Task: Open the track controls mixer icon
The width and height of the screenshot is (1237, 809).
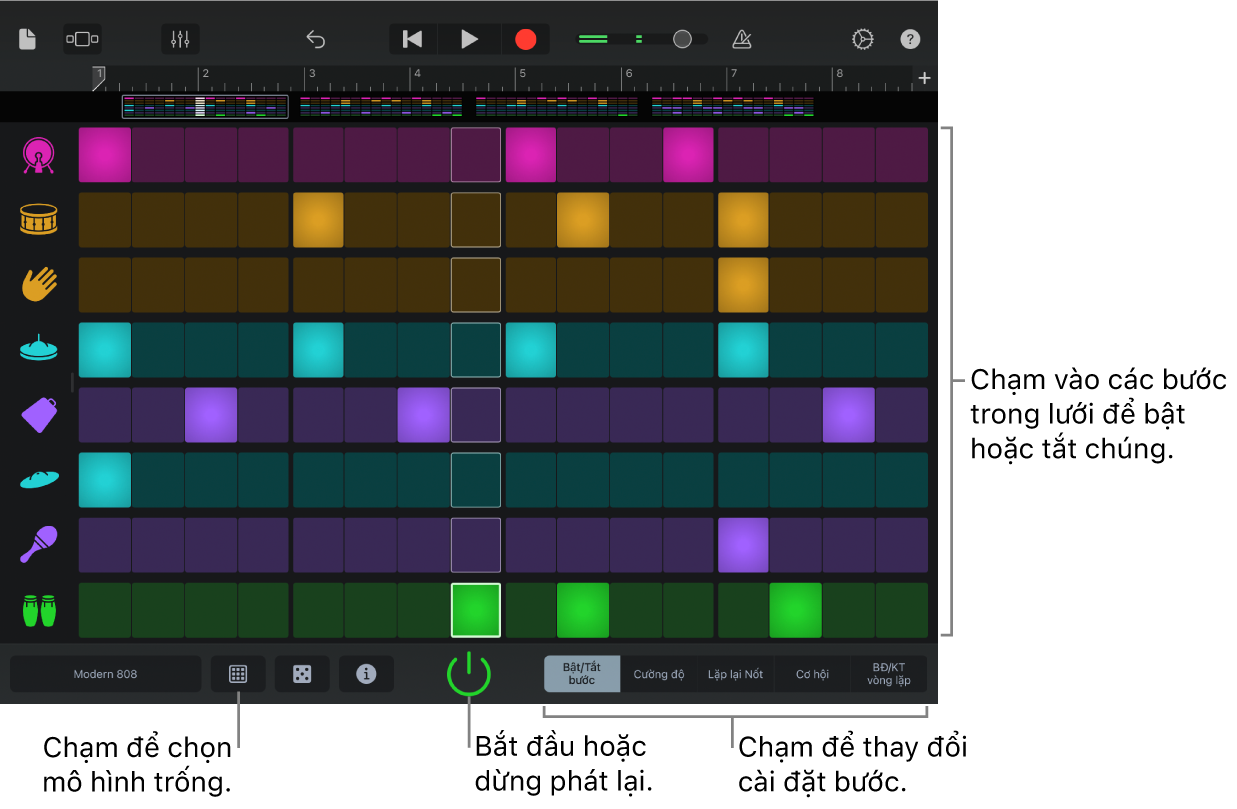Action: point(180,39)
